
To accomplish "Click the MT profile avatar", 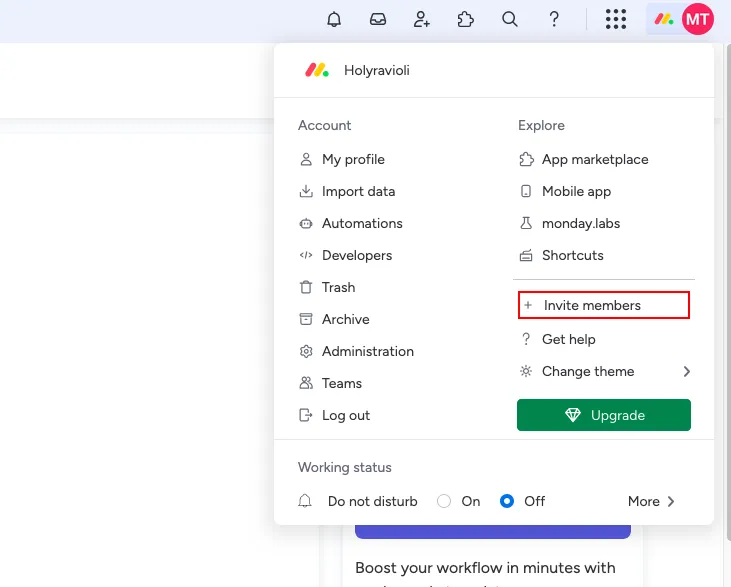I will tap(697, 19).
